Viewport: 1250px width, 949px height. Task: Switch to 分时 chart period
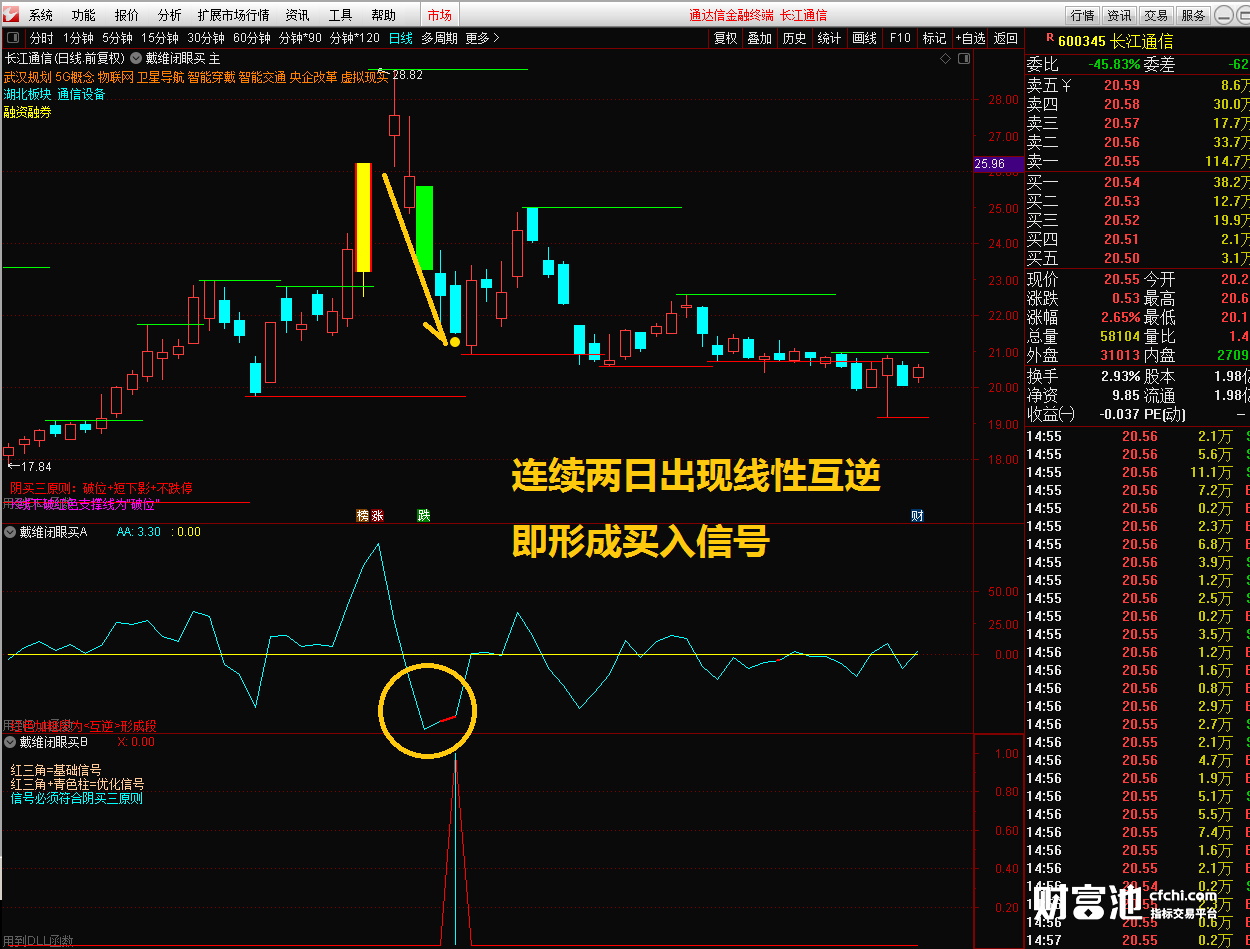tap(42, 38)
